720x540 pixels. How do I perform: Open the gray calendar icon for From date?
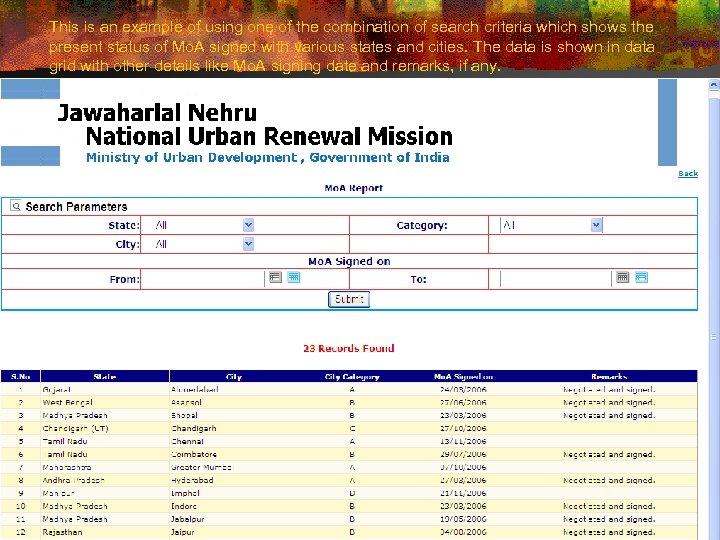click(275, 277)
